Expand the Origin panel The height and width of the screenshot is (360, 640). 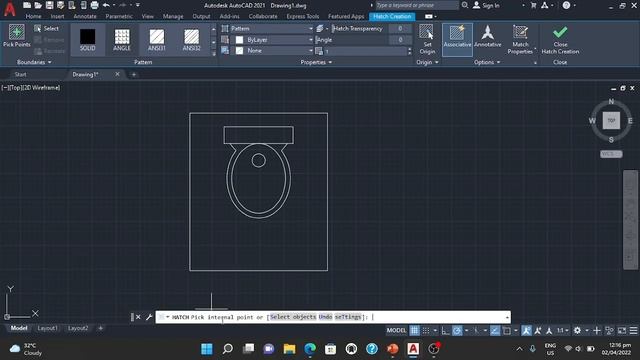427,62
